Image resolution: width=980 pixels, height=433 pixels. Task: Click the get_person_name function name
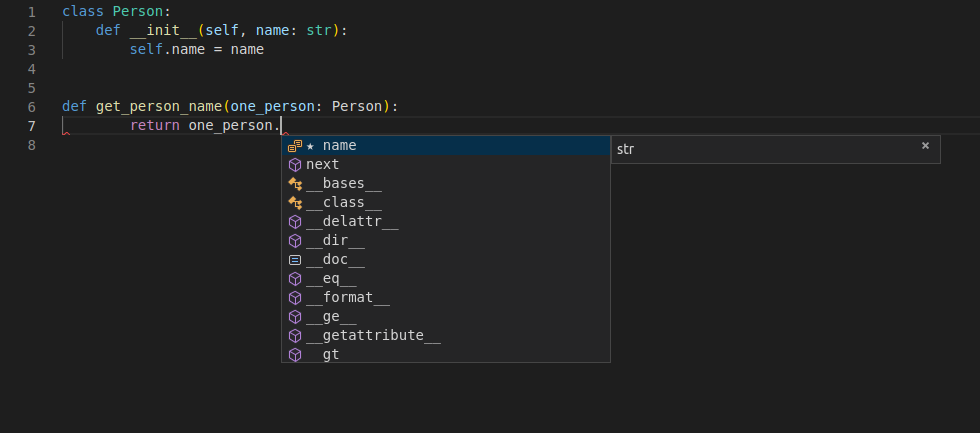coord(159,107)
